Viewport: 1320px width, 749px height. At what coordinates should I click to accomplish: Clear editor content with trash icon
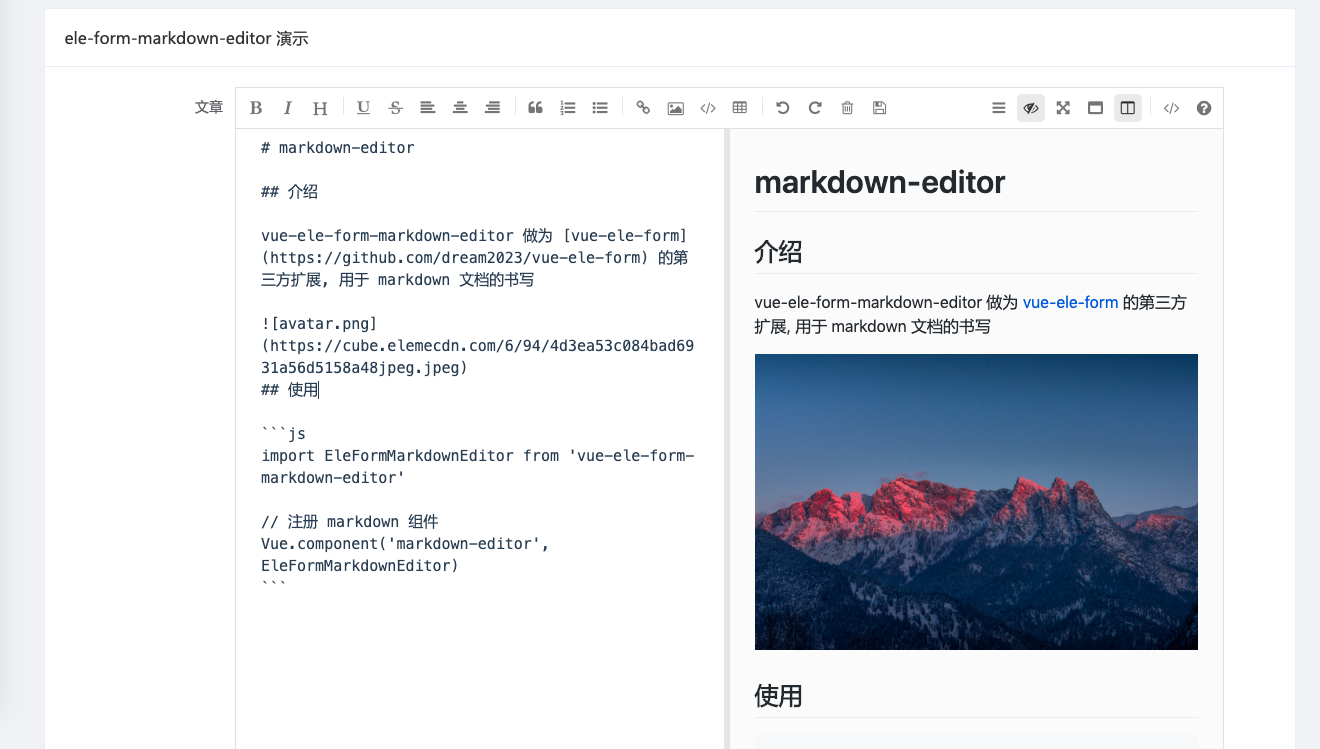[847, 108]
